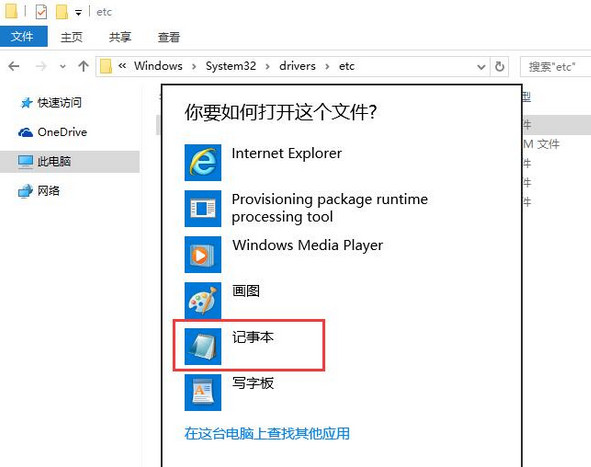
Task: Switch to the 共享 ribbon tab
Action: pyautogui.click(x=120, y=37)
